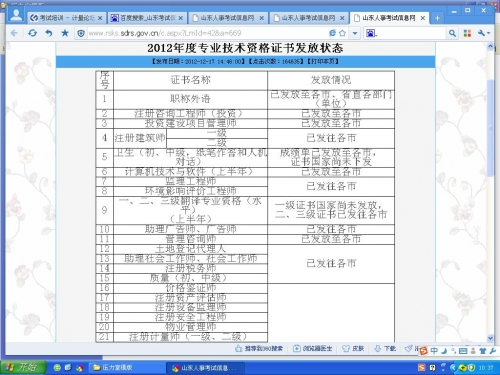This screenshot has width=500, height=375.
Task: Click the security shield icon in address bar
Action: tap(81, 33)
